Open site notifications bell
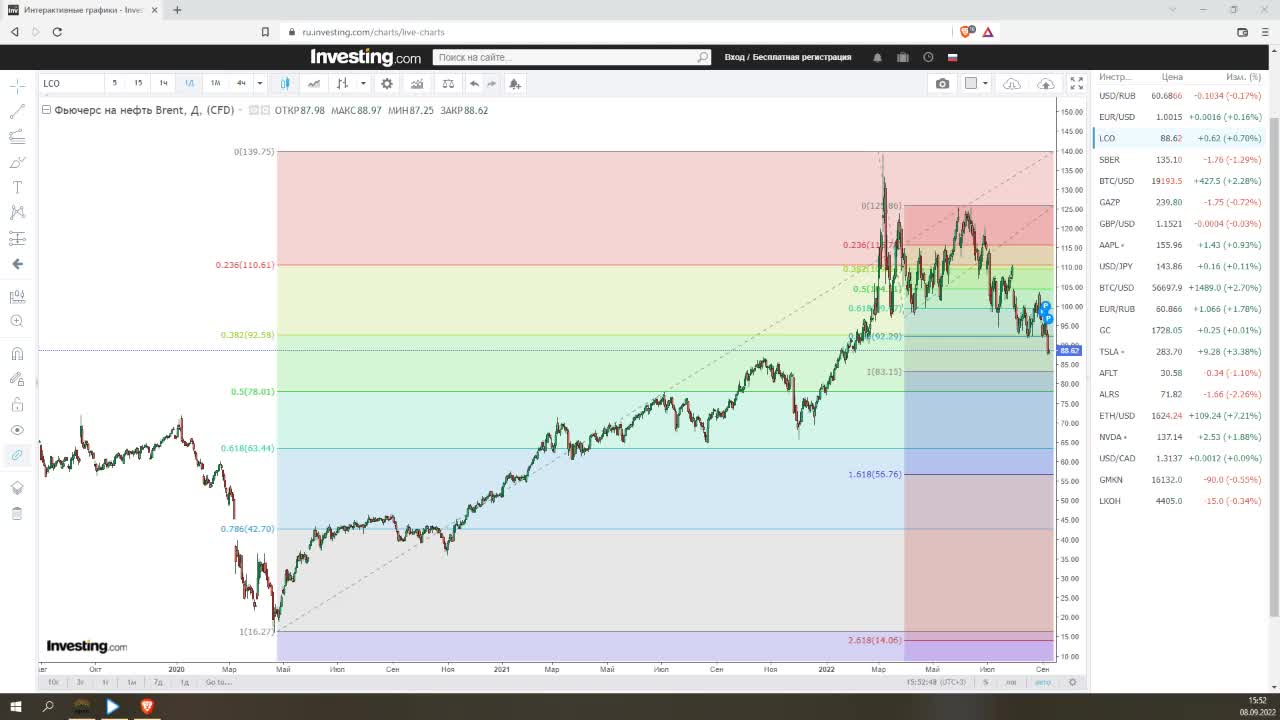The image size is (1280, 720). coord(878,57)
